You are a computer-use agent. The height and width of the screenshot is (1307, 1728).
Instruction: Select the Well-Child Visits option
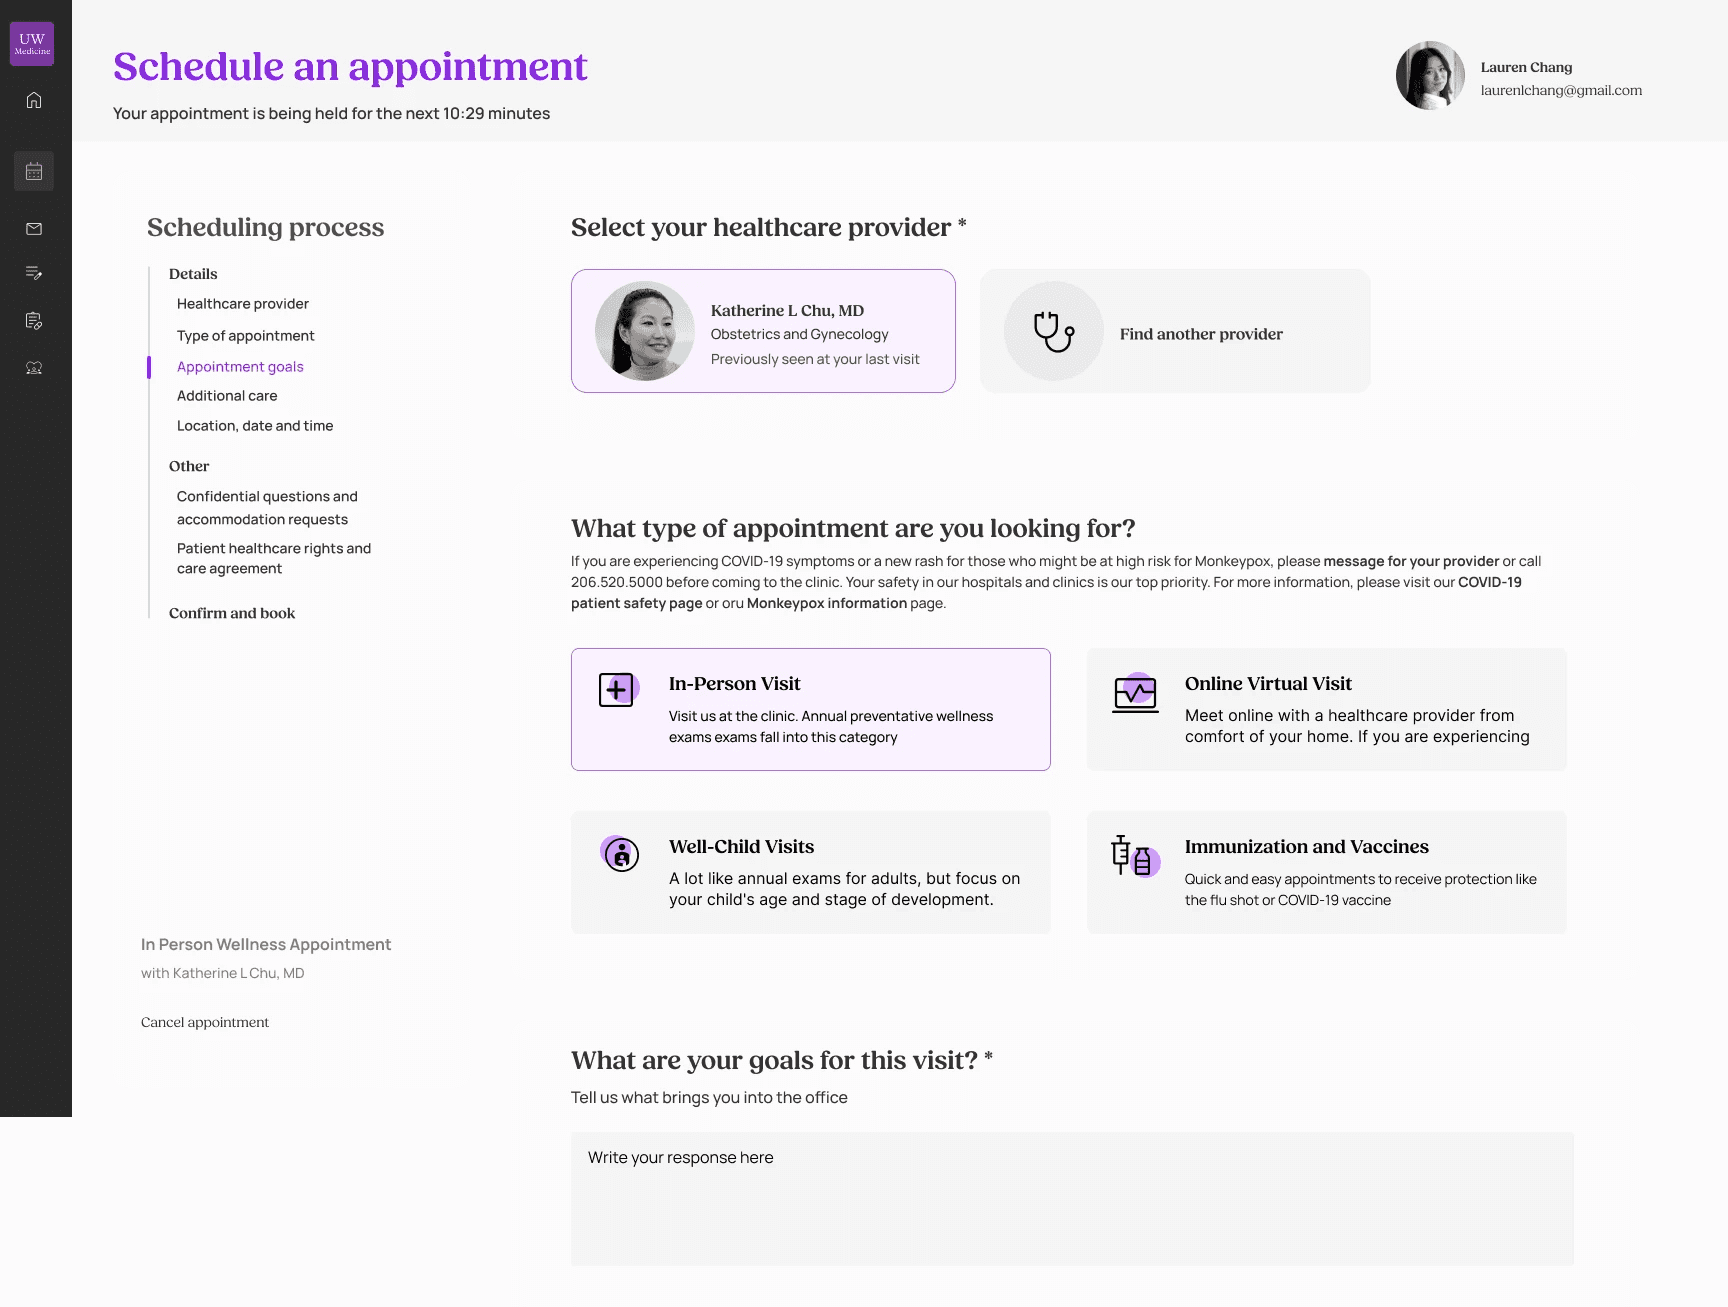tap(811, 872)
